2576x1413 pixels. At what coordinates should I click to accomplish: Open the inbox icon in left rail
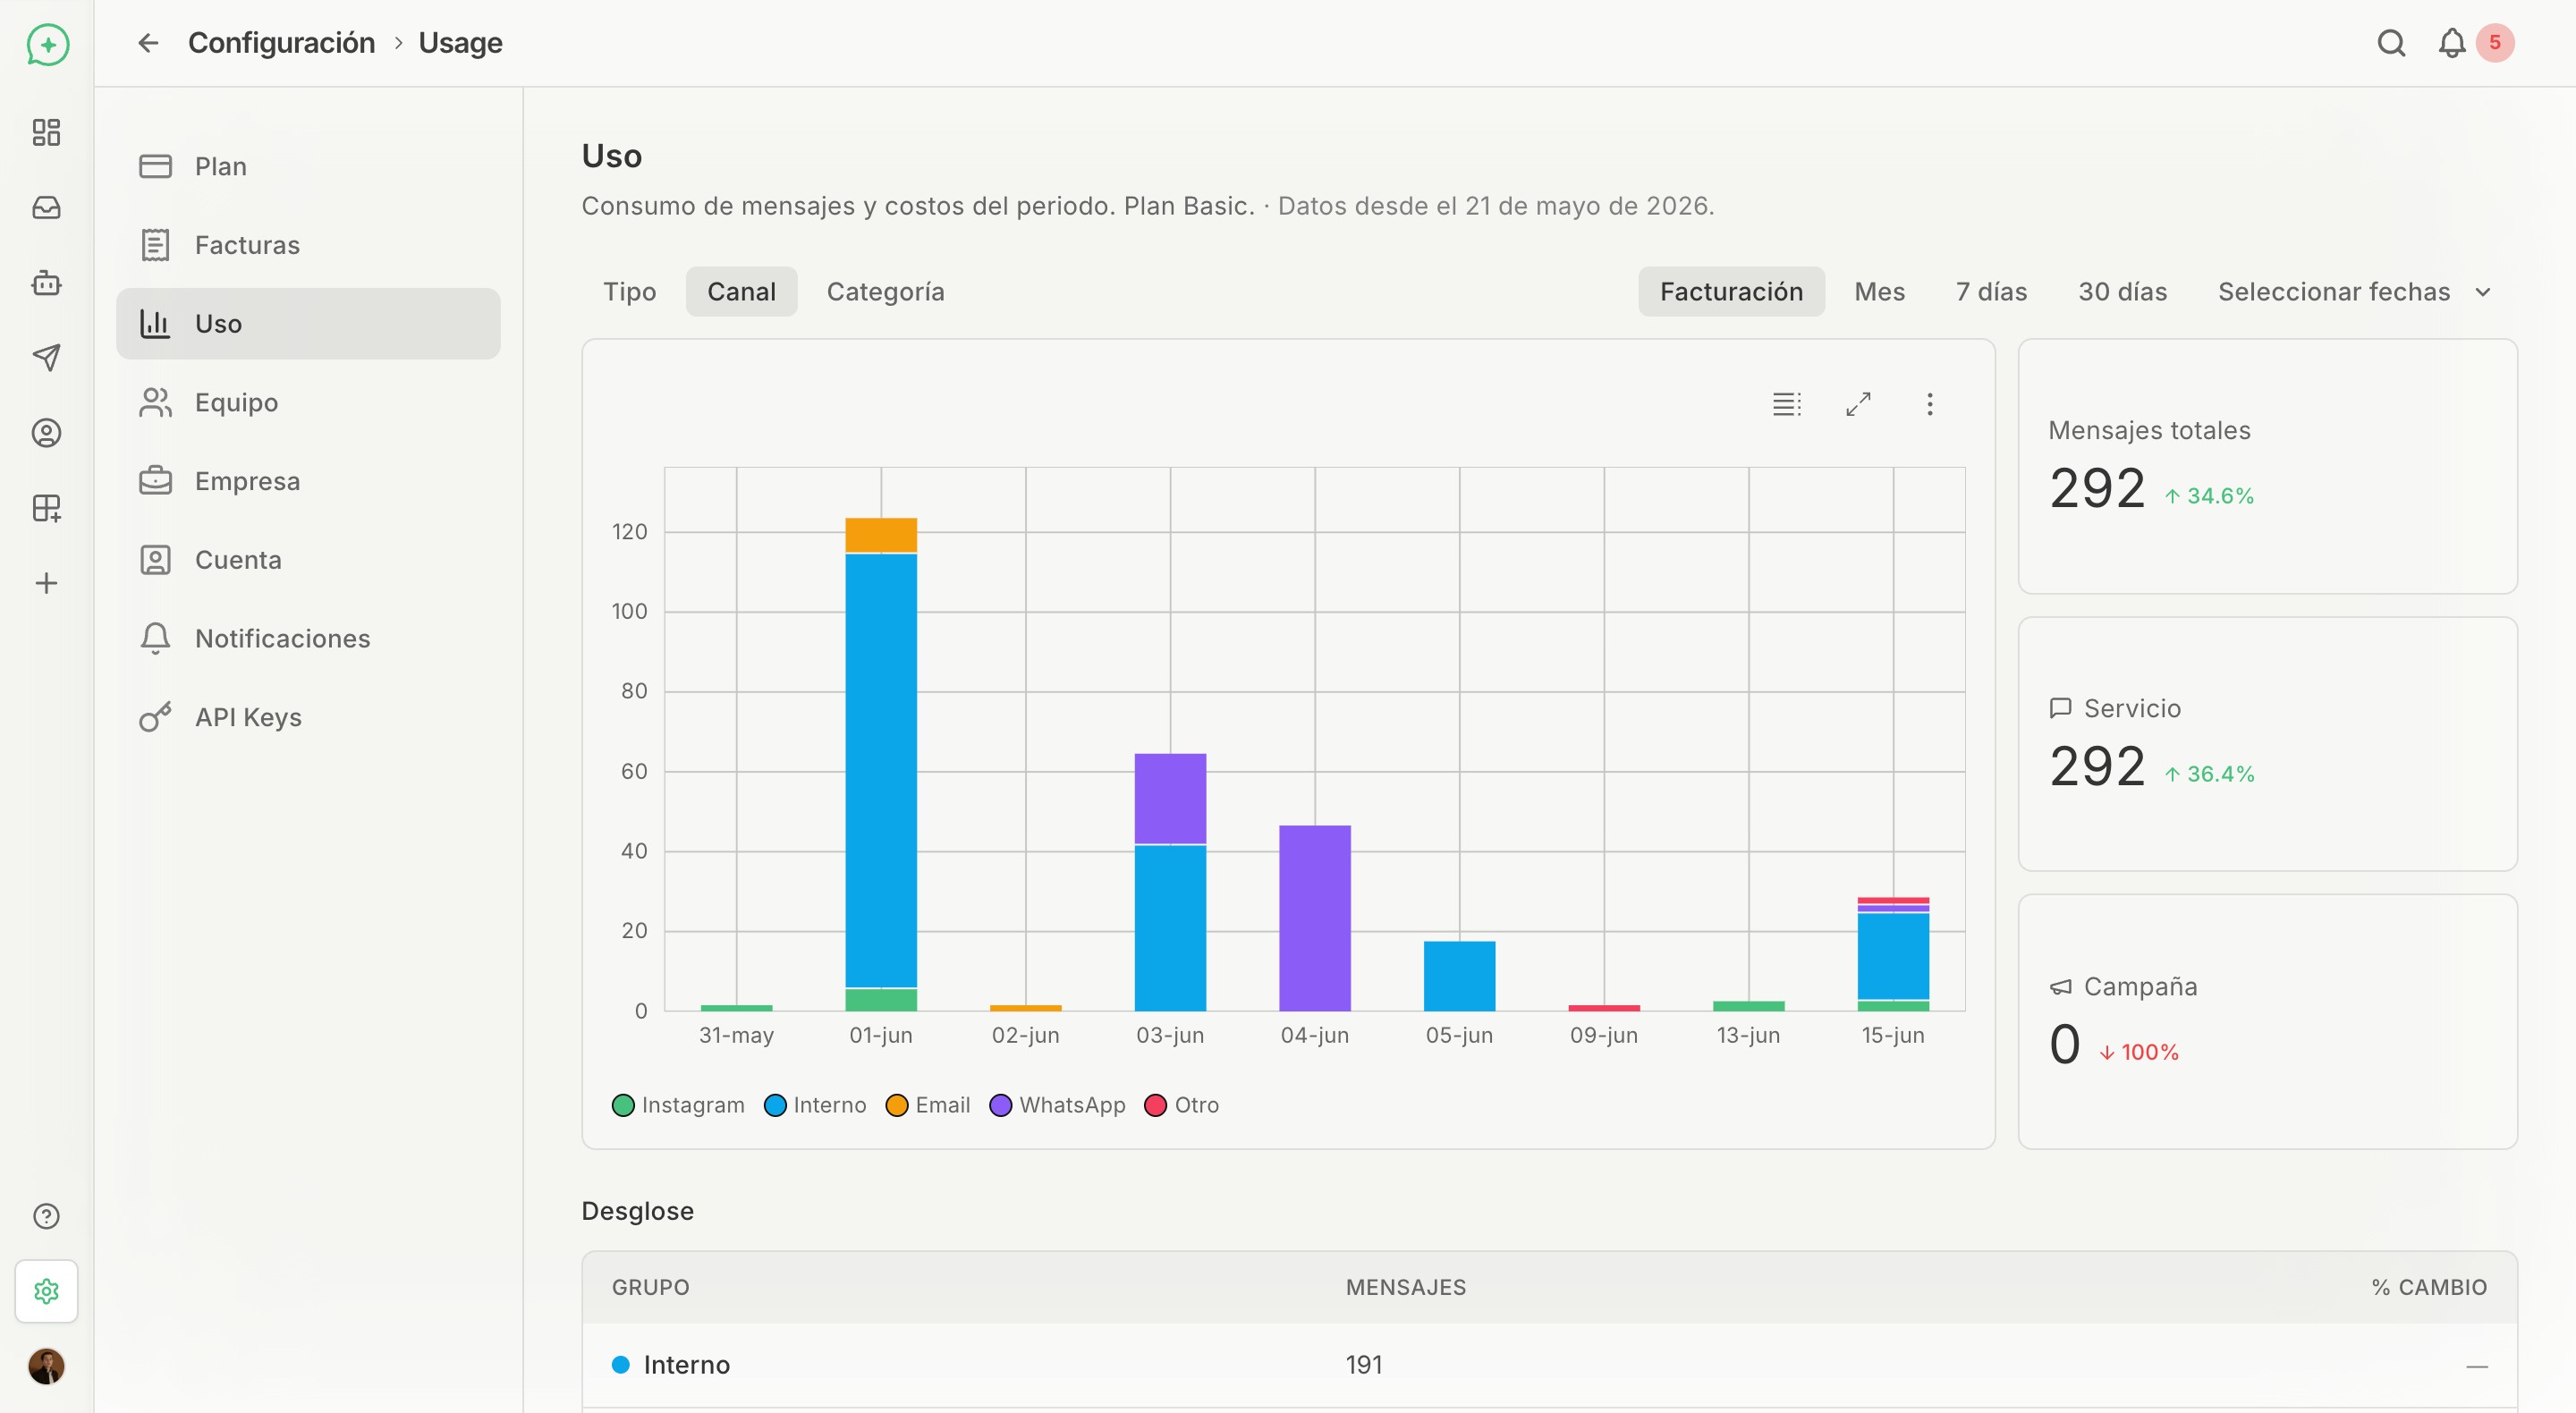click(46, 207)
